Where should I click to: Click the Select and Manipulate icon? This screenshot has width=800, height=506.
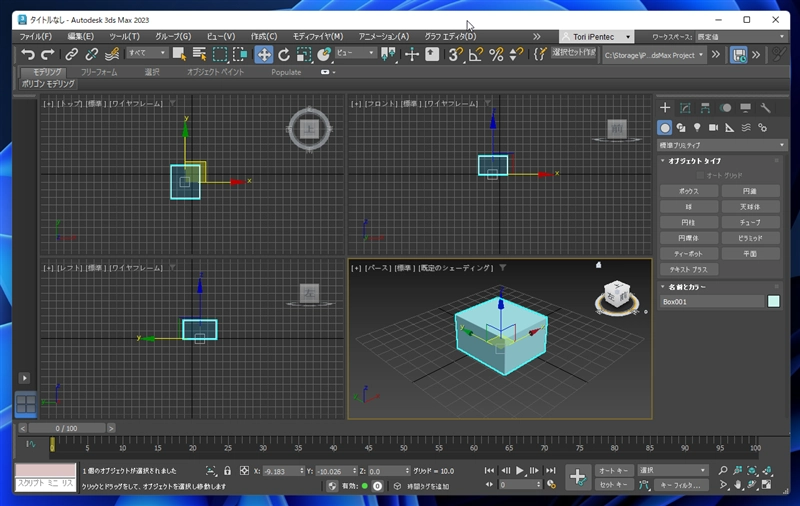(411, 54)
